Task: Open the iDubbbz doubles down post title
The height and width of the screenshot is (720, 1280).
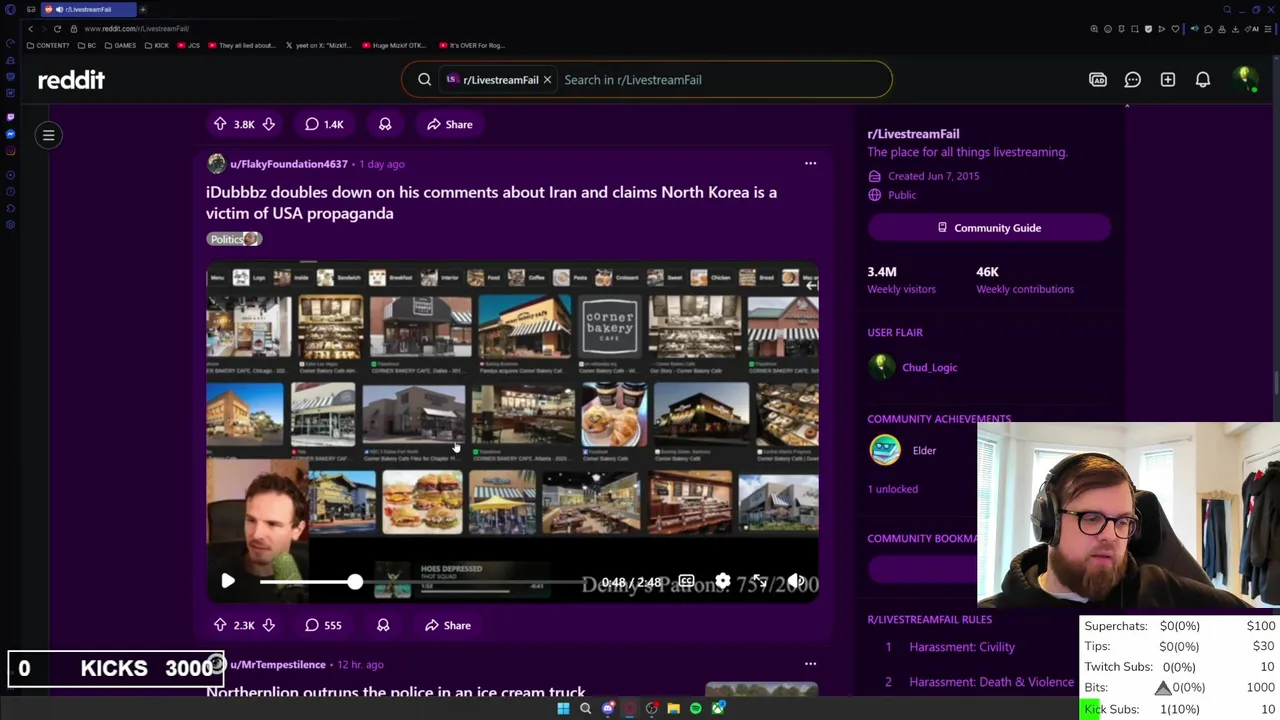Action: (491, 202)
